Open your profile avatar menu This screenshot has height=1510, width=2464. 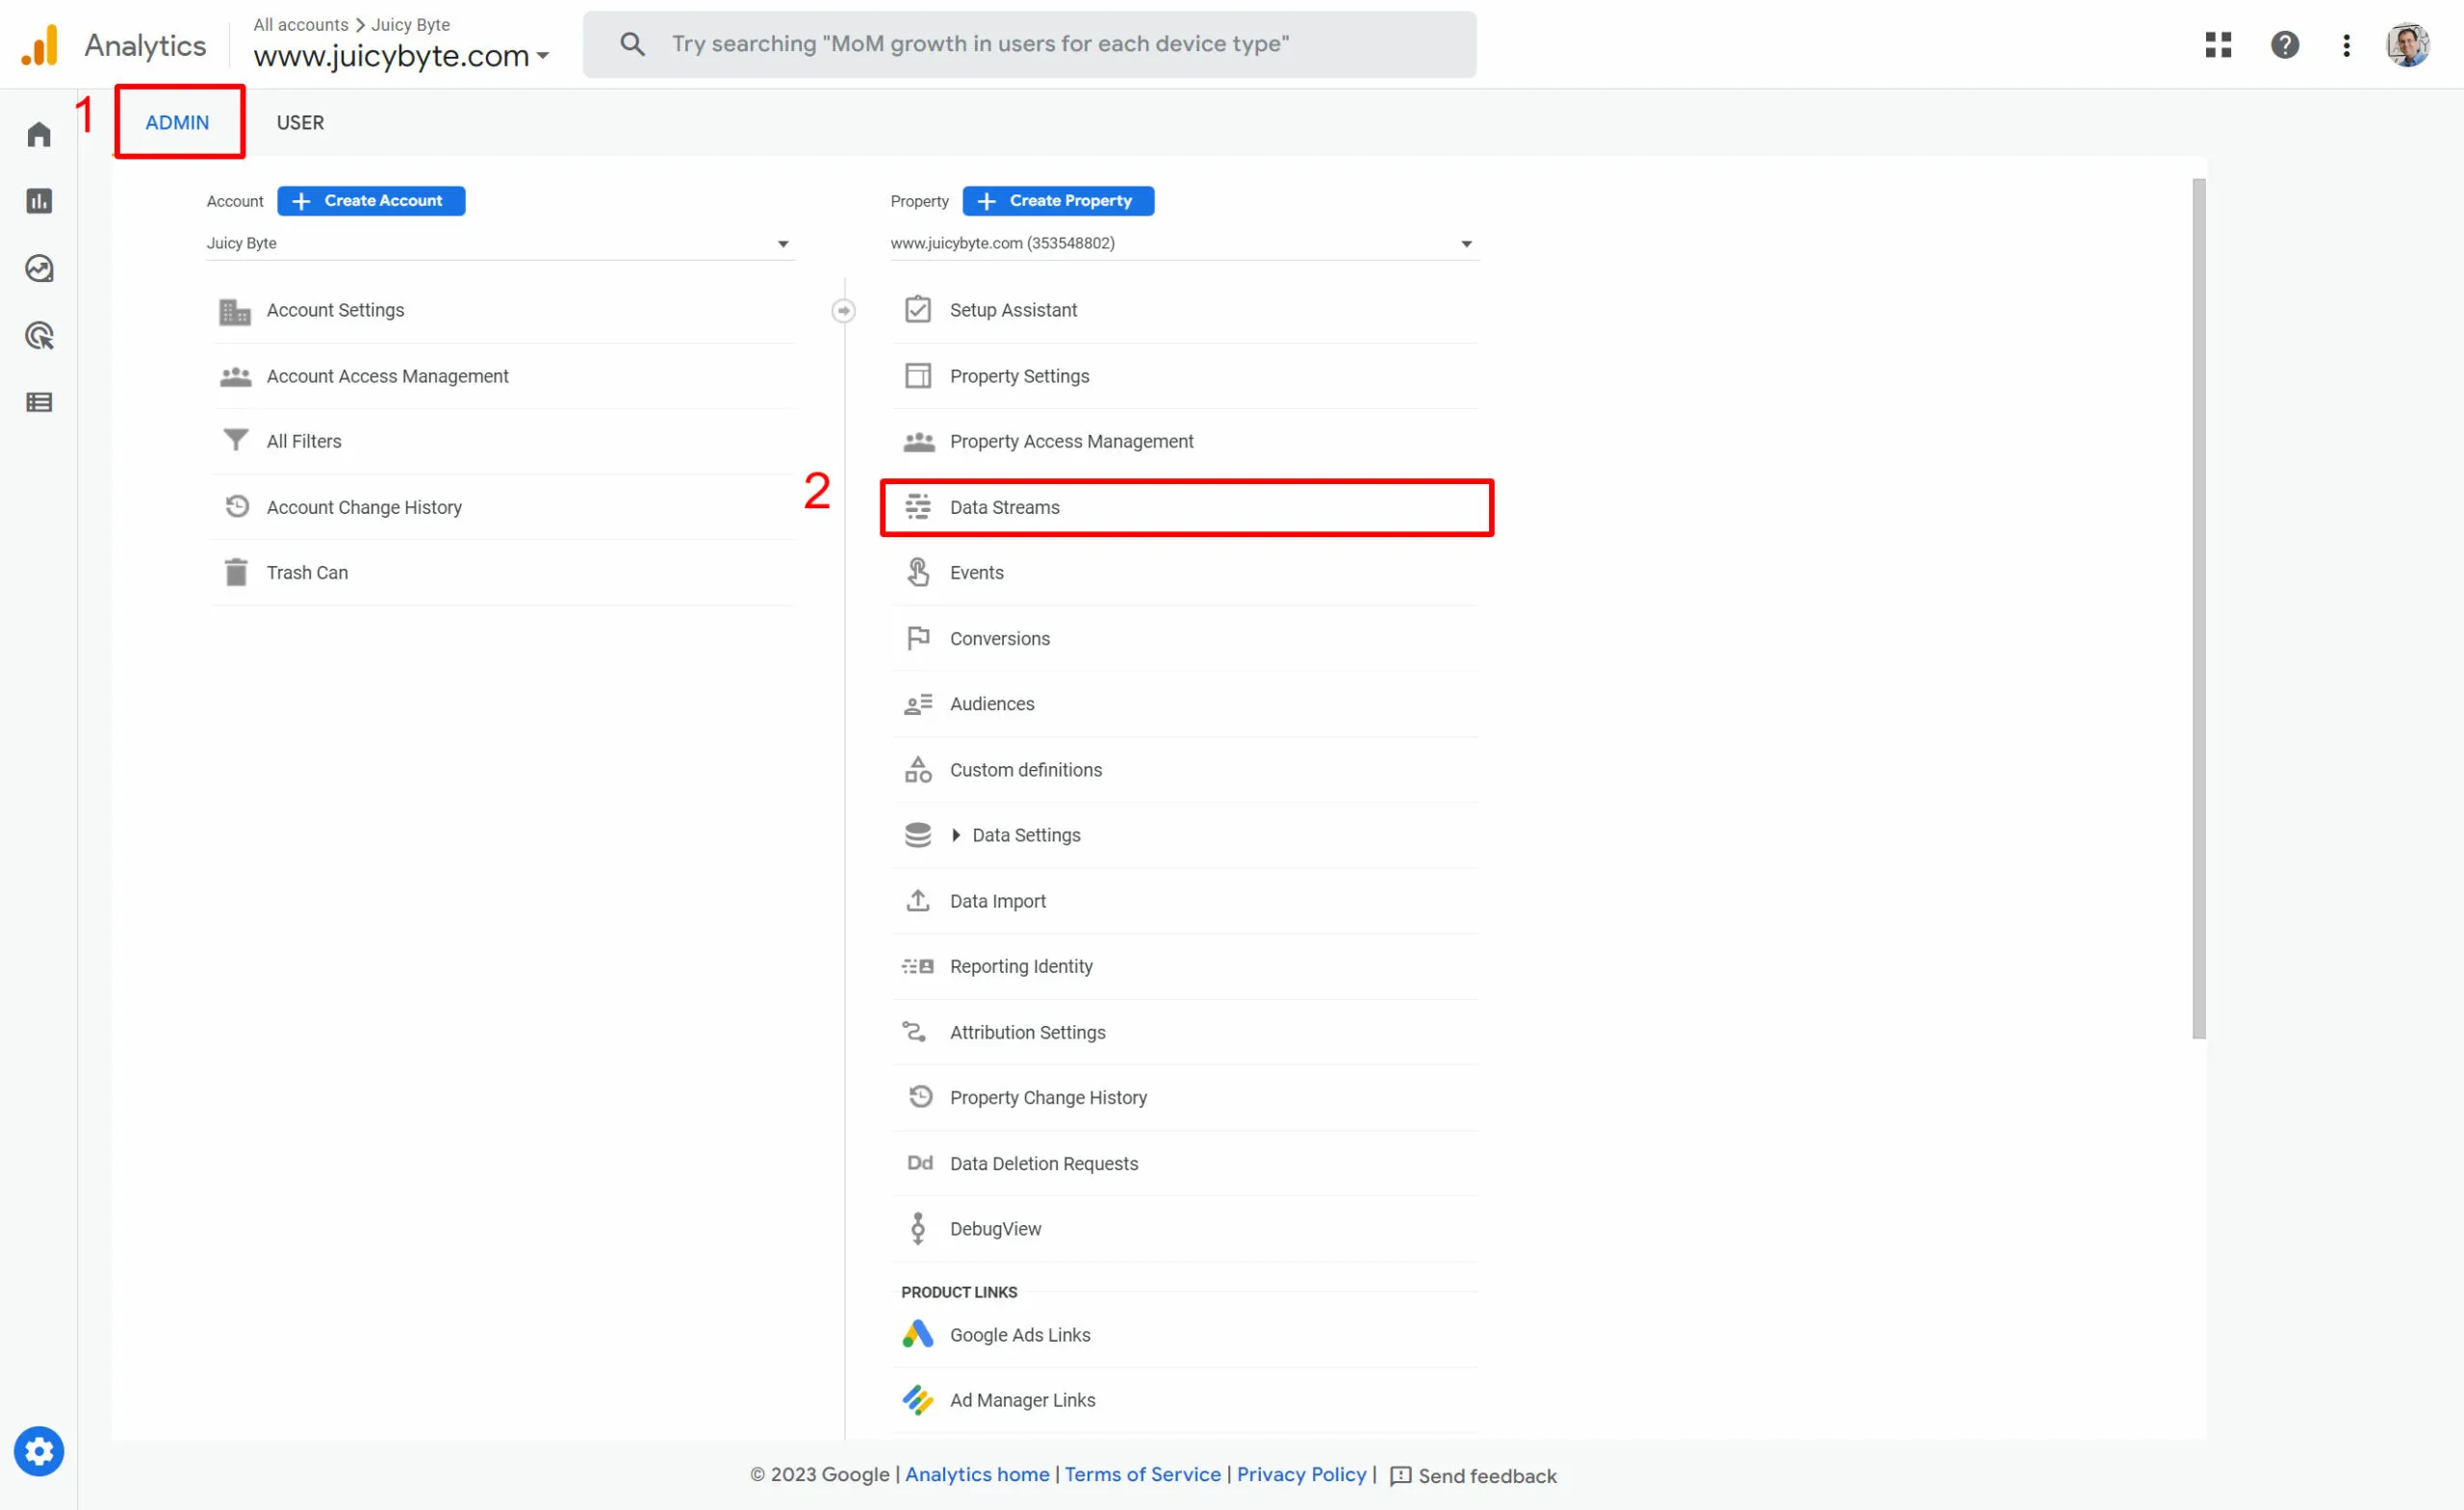point(2408,45)
